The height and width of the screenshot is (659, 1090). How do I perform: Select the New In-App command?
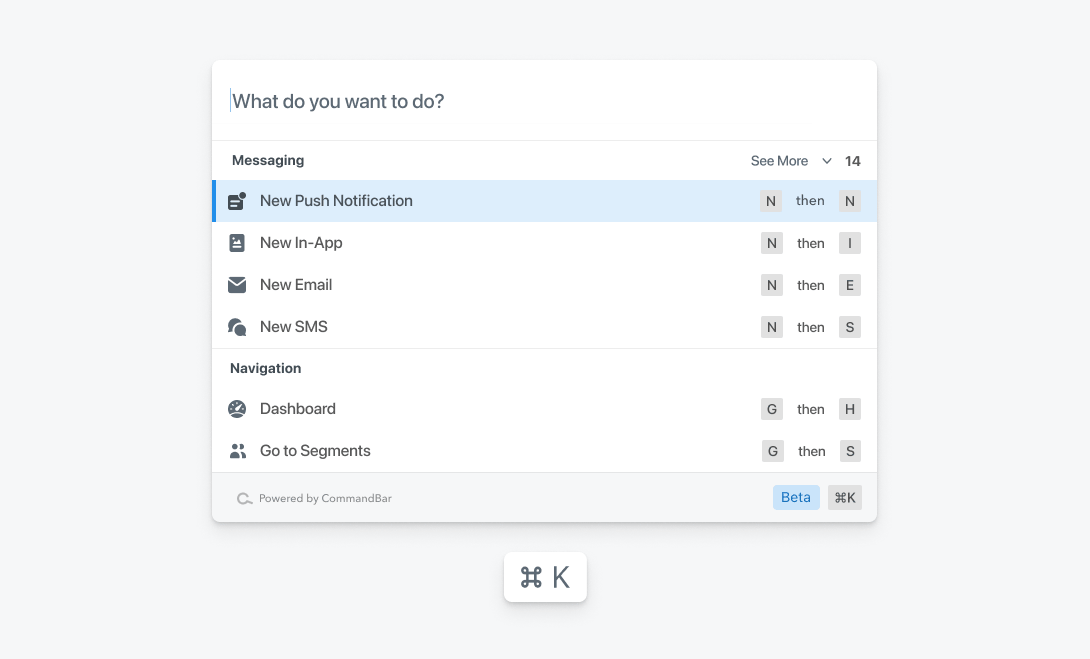click(x=544, y=243)
